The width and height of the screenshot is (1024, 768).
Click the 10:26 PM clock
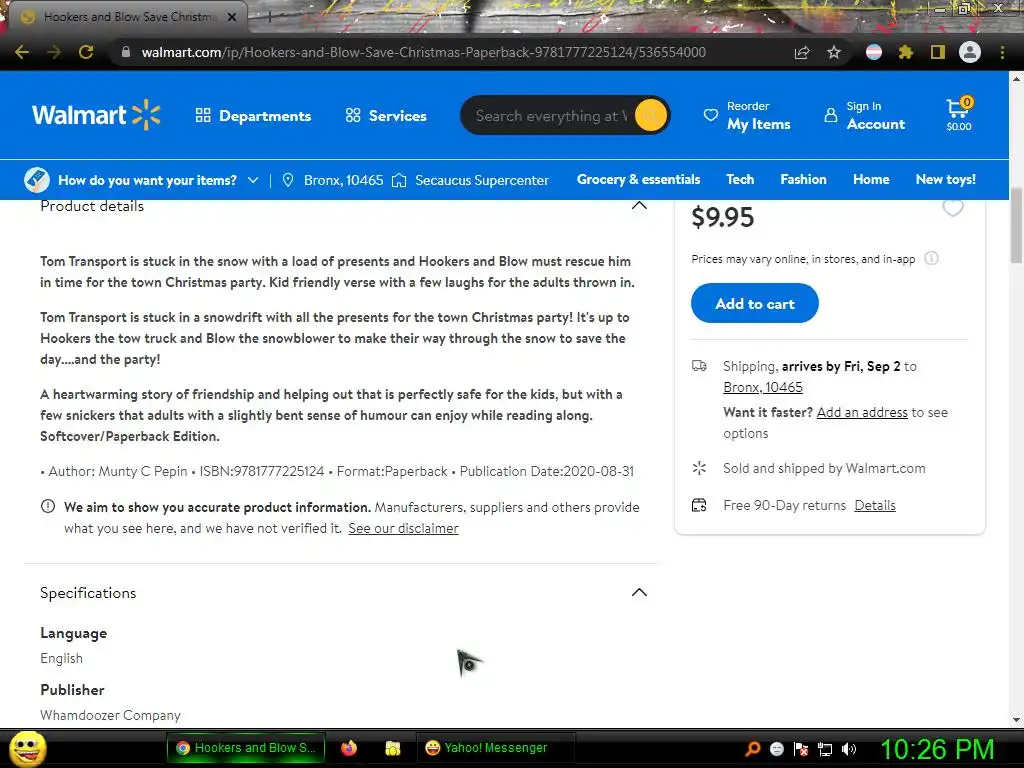pyautogui.click(x=937, y=749)
